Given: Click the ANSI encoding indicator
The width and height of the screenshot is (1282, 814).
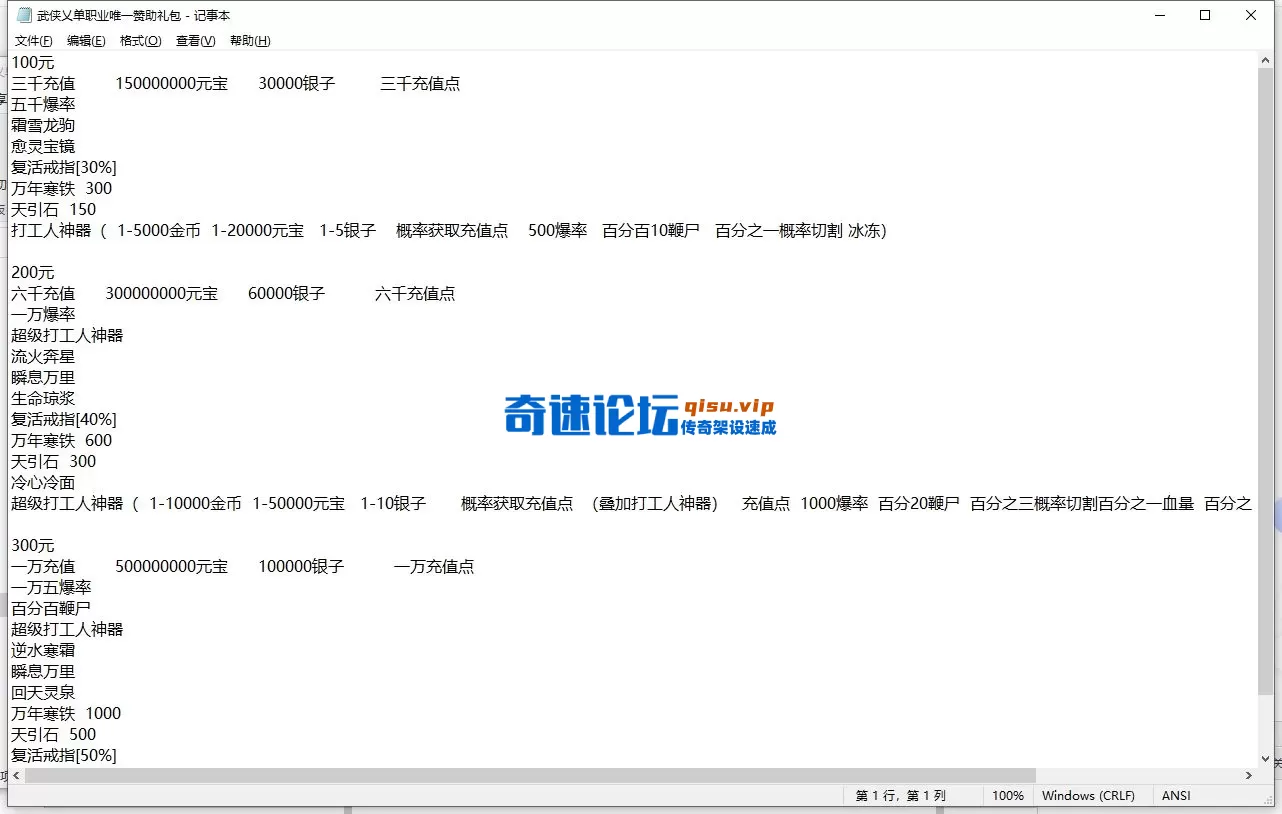Looking at the screenshot, I should [1175, 795].
